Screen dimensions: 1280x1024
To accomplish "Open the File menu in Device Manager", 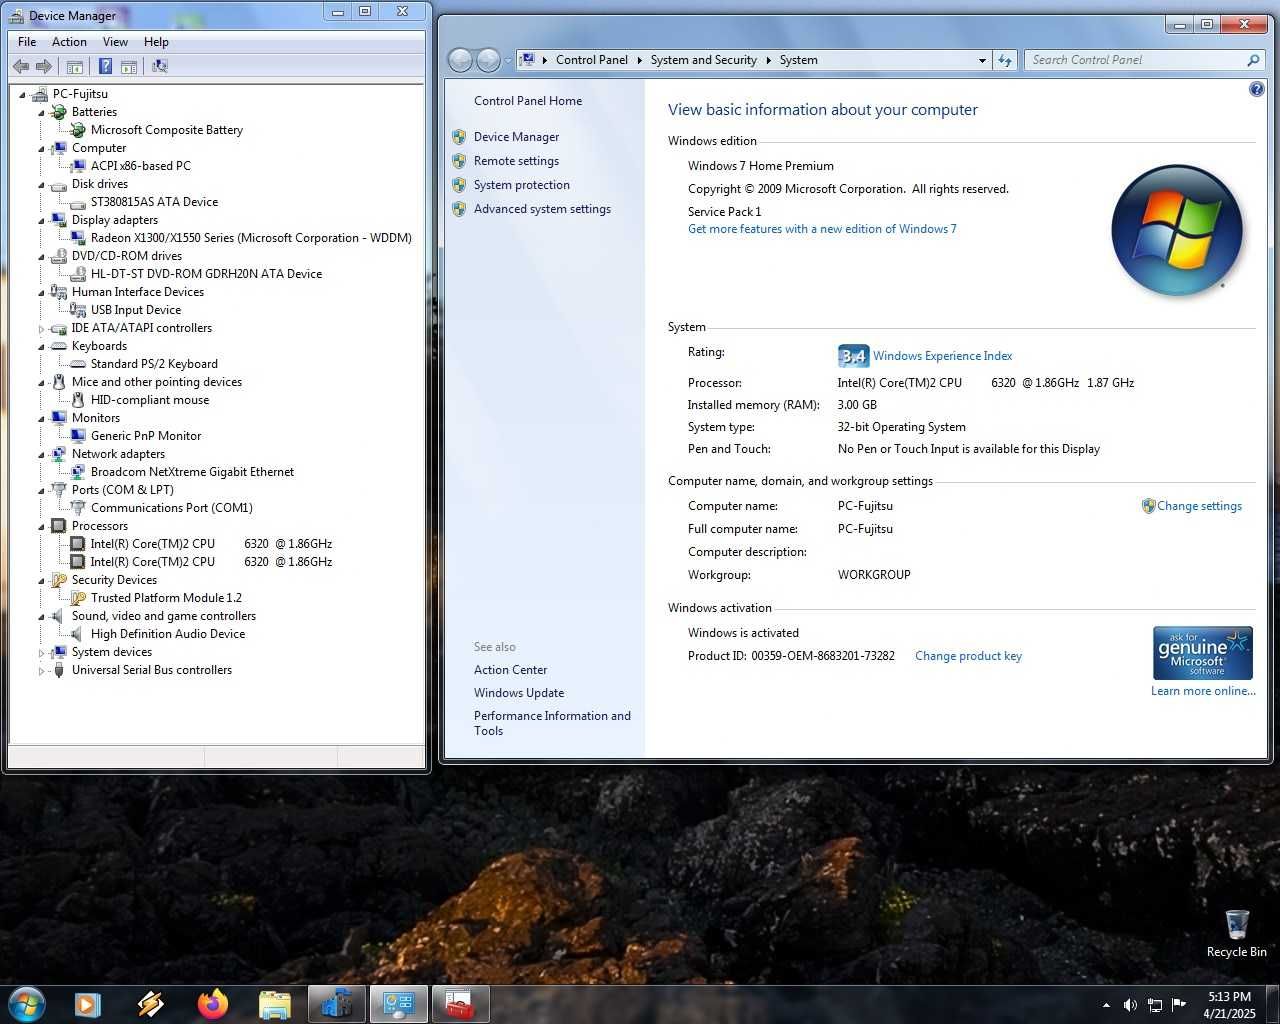I will (27, 42).
